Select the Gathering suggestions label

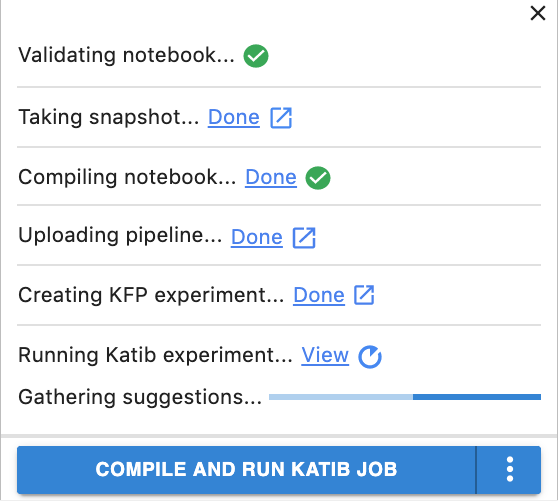pyautogui.click(x=140, y=397)
